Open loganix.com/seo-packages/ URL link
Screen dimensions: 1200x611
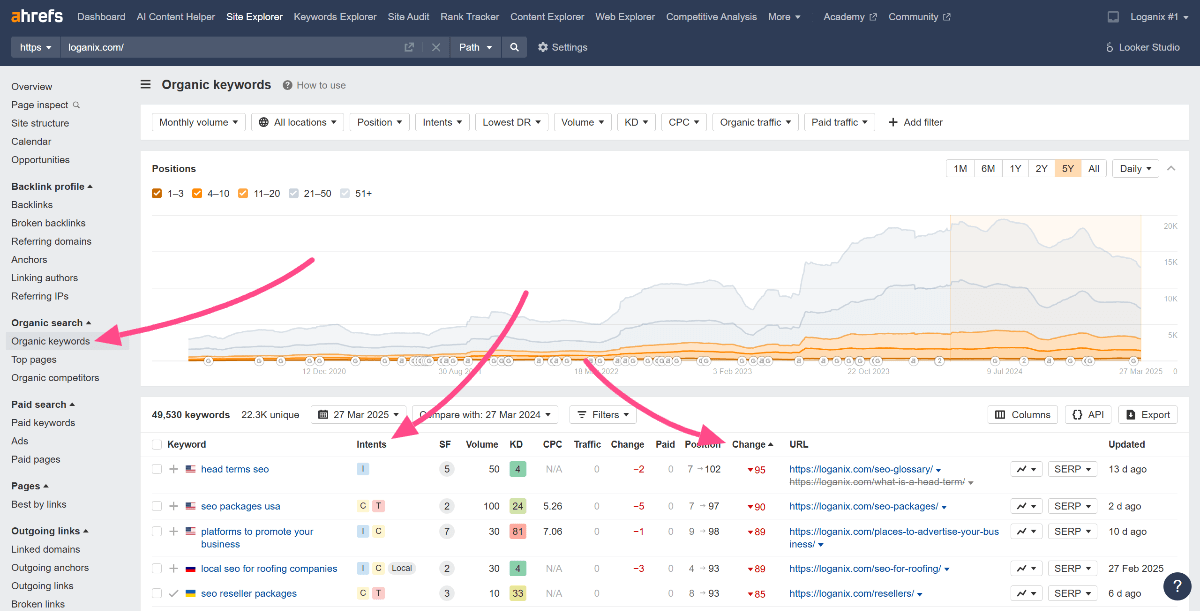(863, 506)
